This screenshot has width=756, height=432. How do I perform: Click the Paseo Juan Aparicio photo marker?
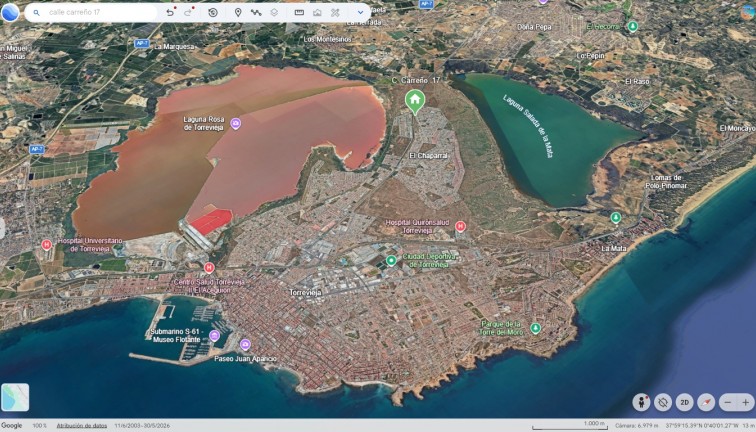[245, 345]
